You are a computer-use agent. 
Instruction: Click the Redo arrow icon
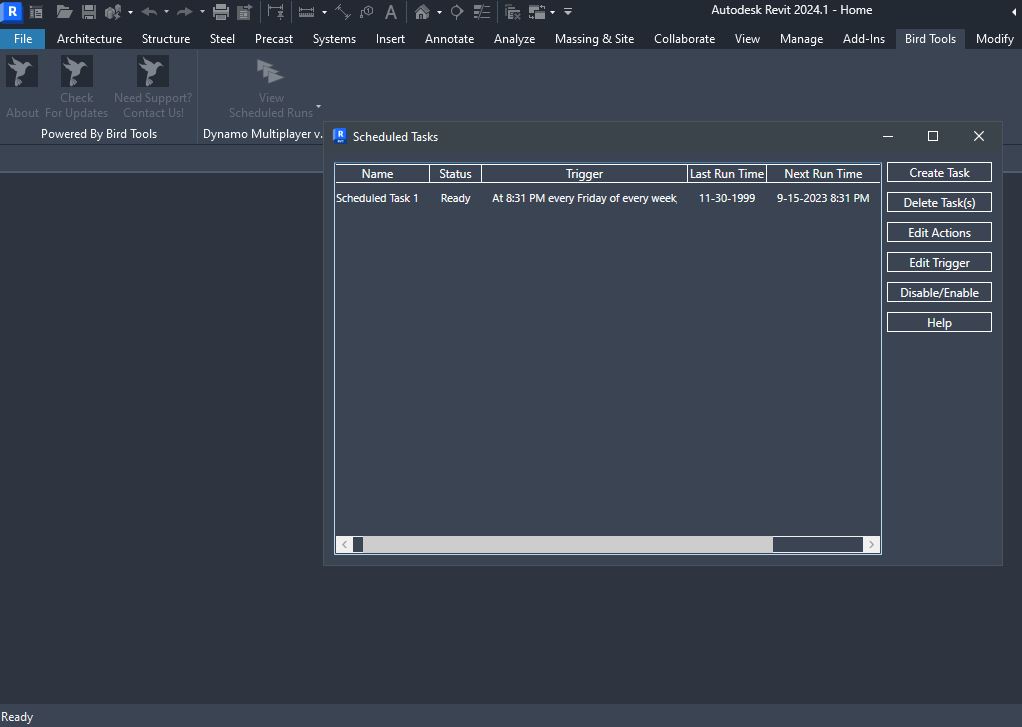pos(185,12)
